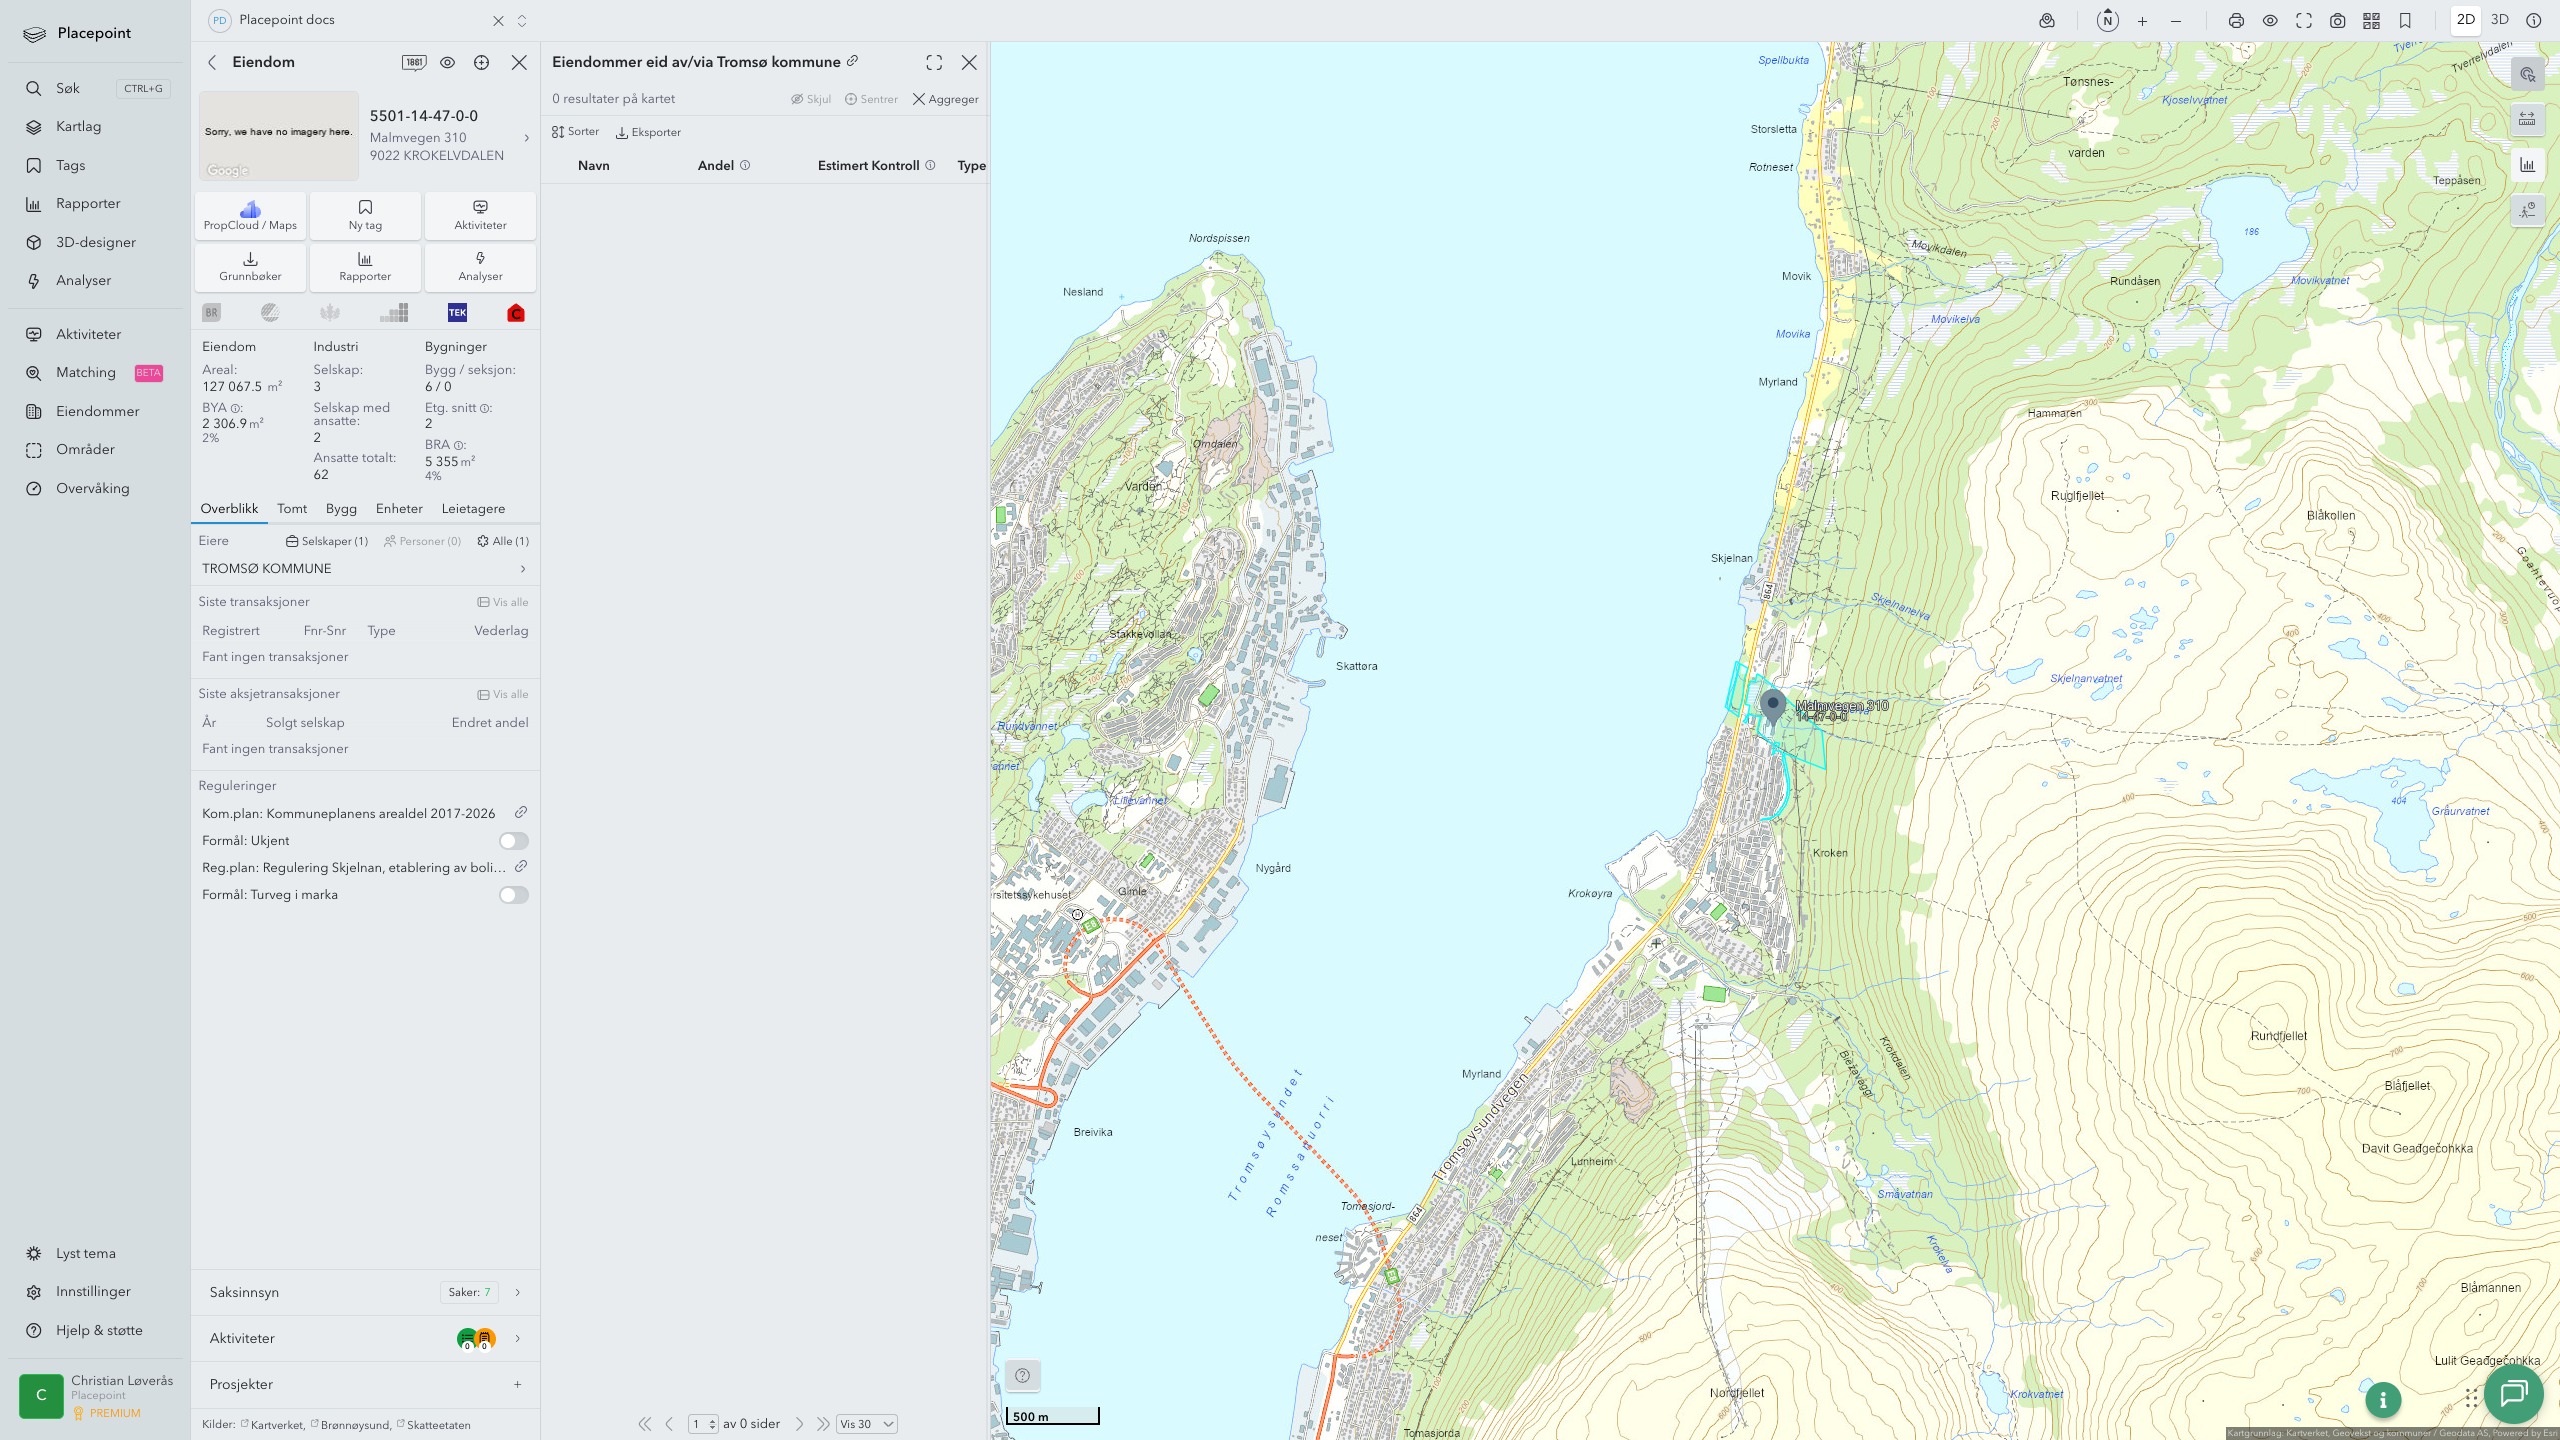
Task: Open the Vis 30 page size dropdown
Action: [x=867, y=1424]
